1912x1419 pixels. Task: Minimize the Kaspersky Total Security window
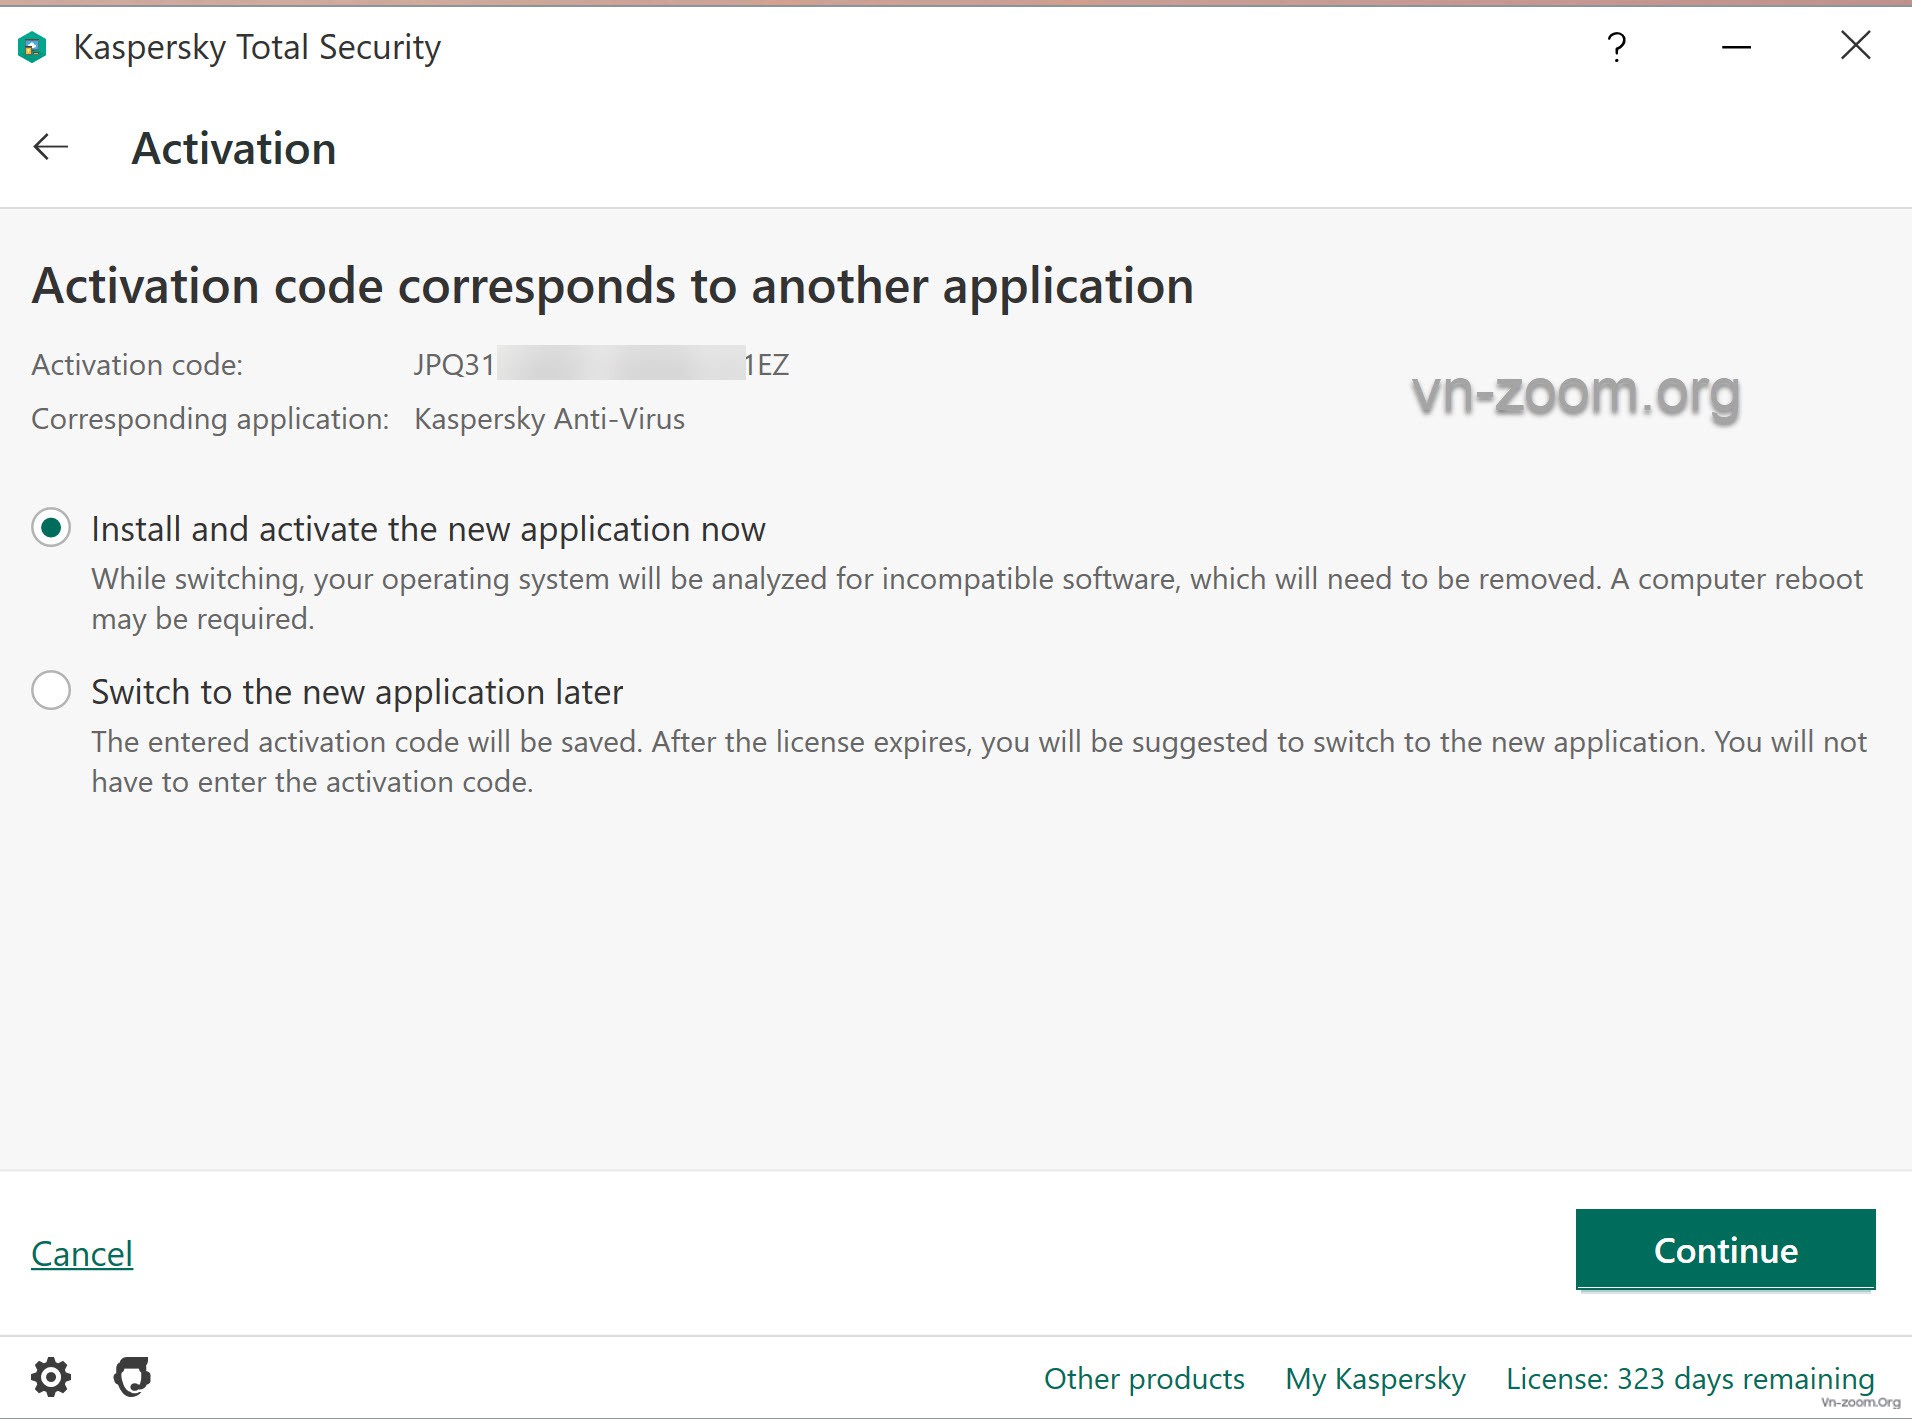(x=1736, y=47)
